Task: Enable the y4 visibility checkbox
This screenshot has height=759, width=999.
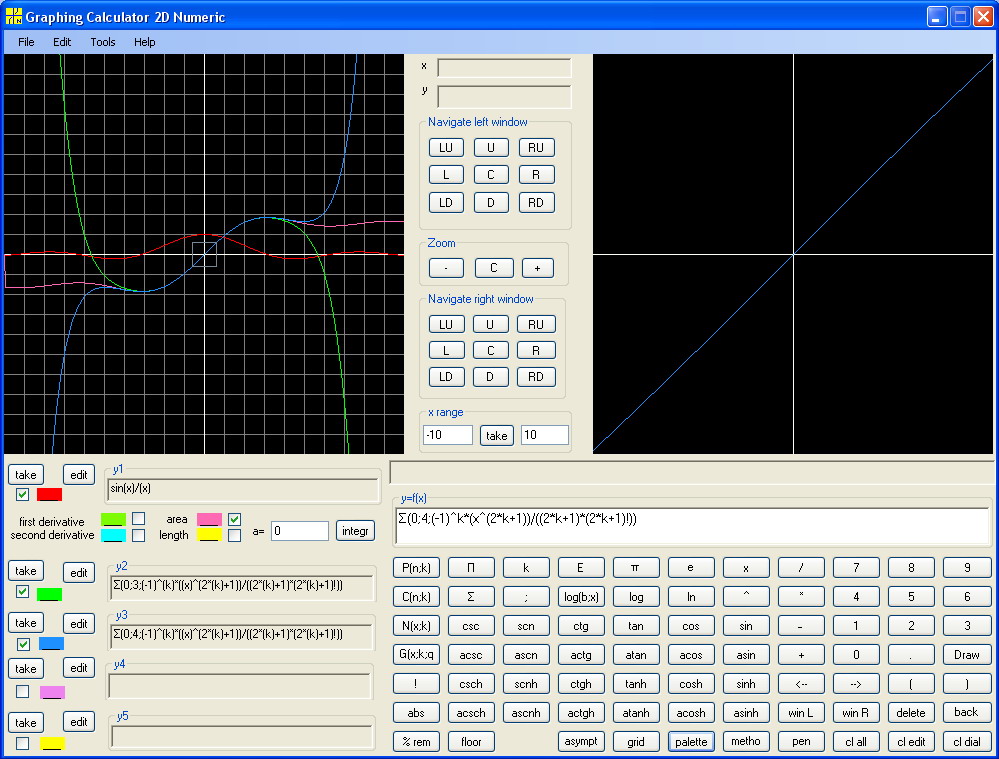Action: tap(22, 691)
